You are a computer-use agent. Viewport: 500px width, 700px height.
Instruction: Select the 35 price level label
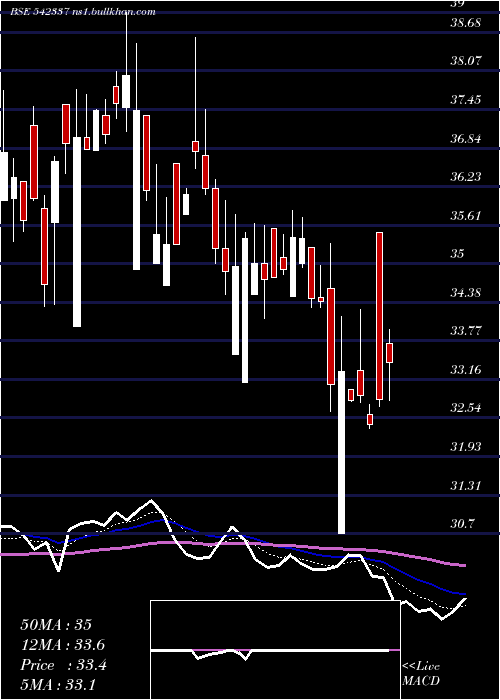[x=458, y=254]
